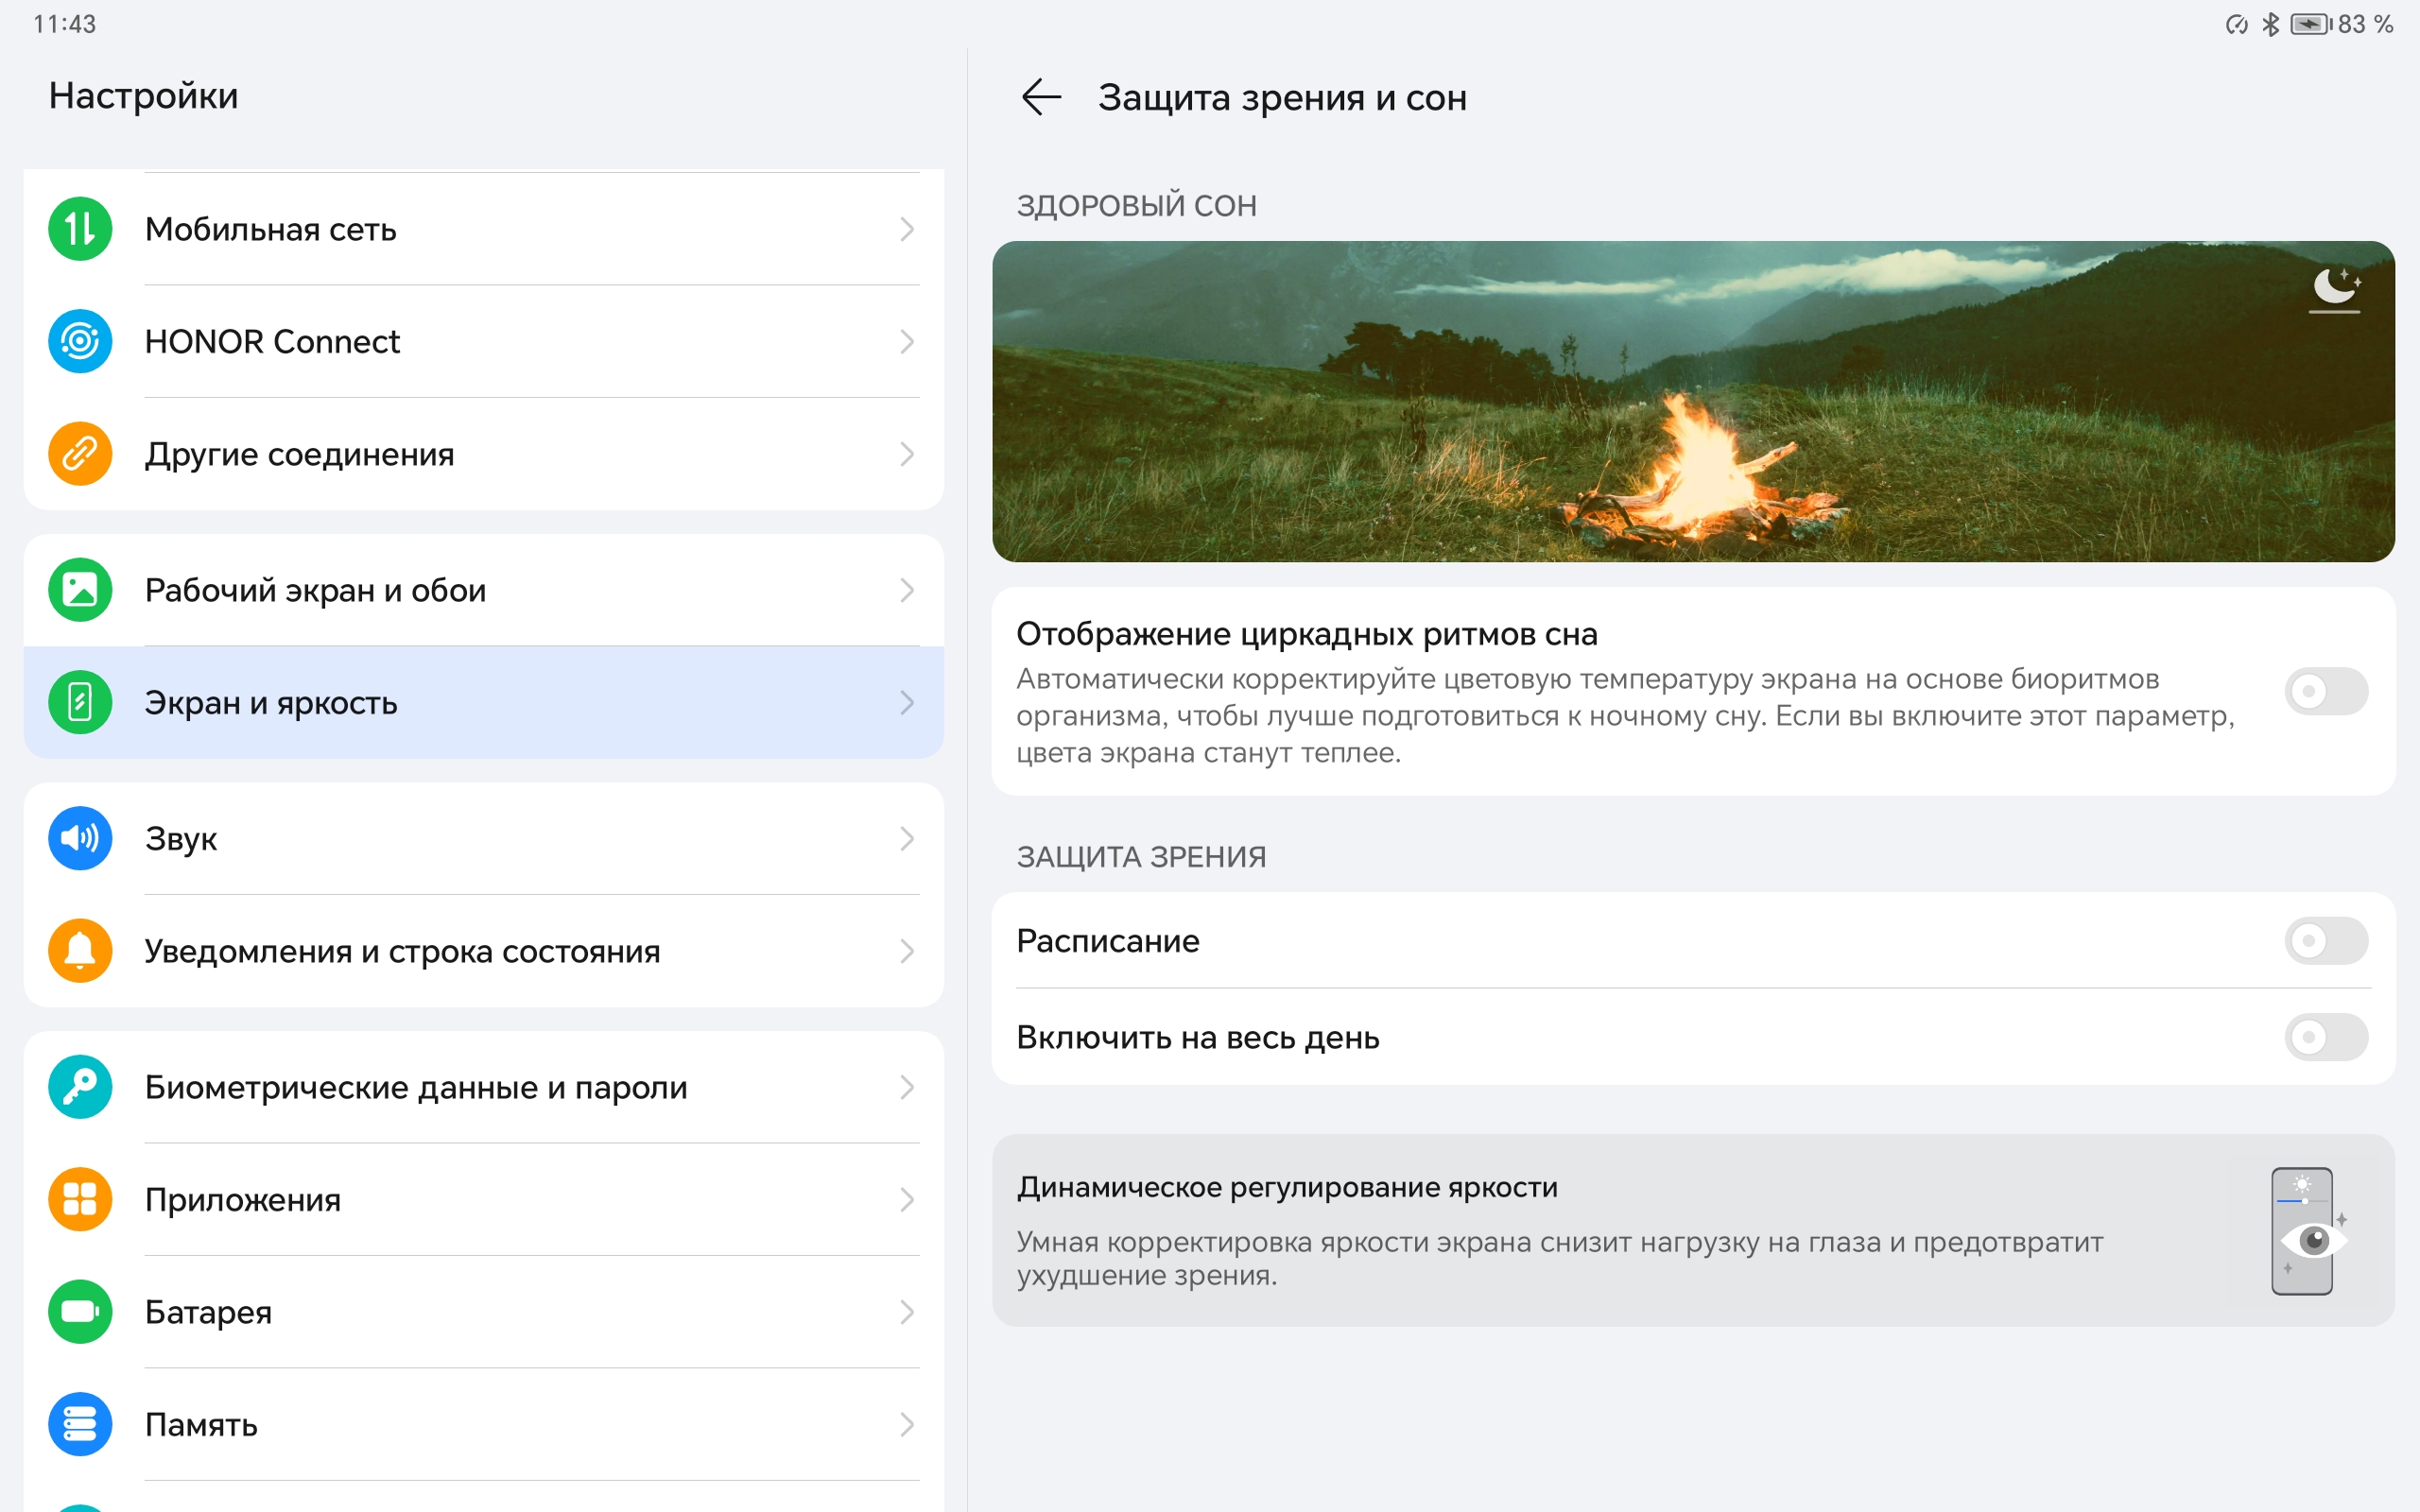
Task: Click the blue Звук speaker icon
Action: [x=80, y=838]
